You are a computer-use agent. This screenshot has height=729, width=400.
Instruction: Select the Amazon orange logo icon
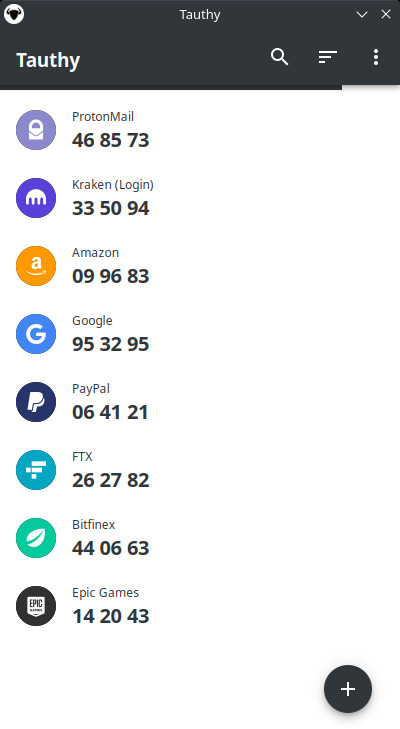[36, 266]
